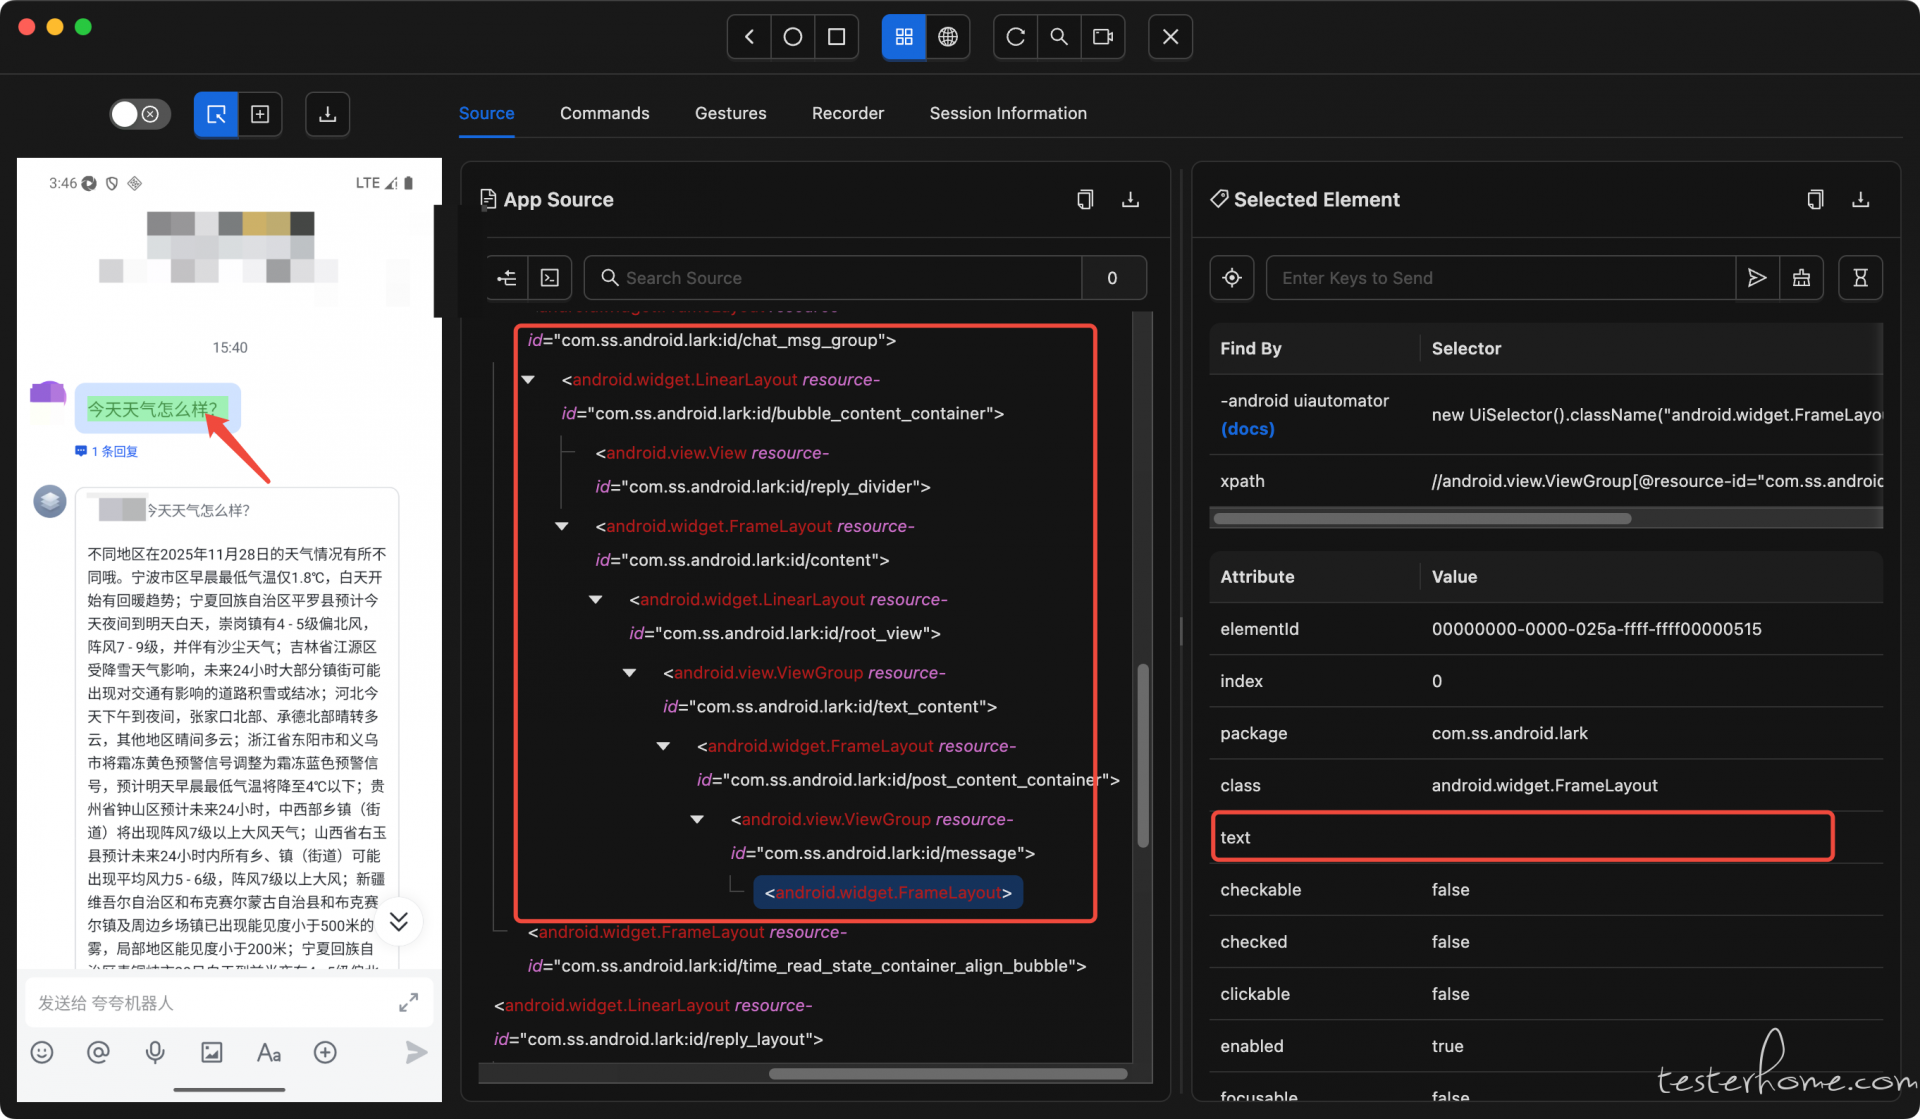Collapse the text_content ViewGroup node

pyautogui.click(x=629, y=673)
